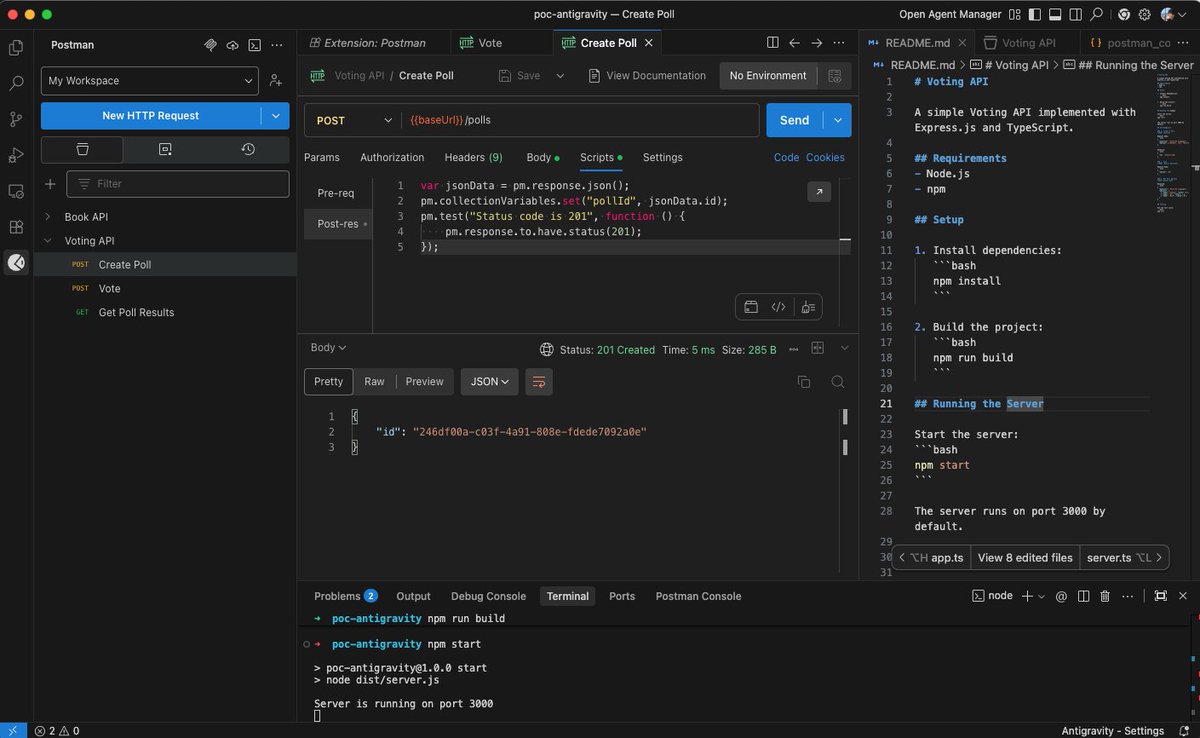
Task: Select the Pre-req script tab
Action: coord(336,193)
